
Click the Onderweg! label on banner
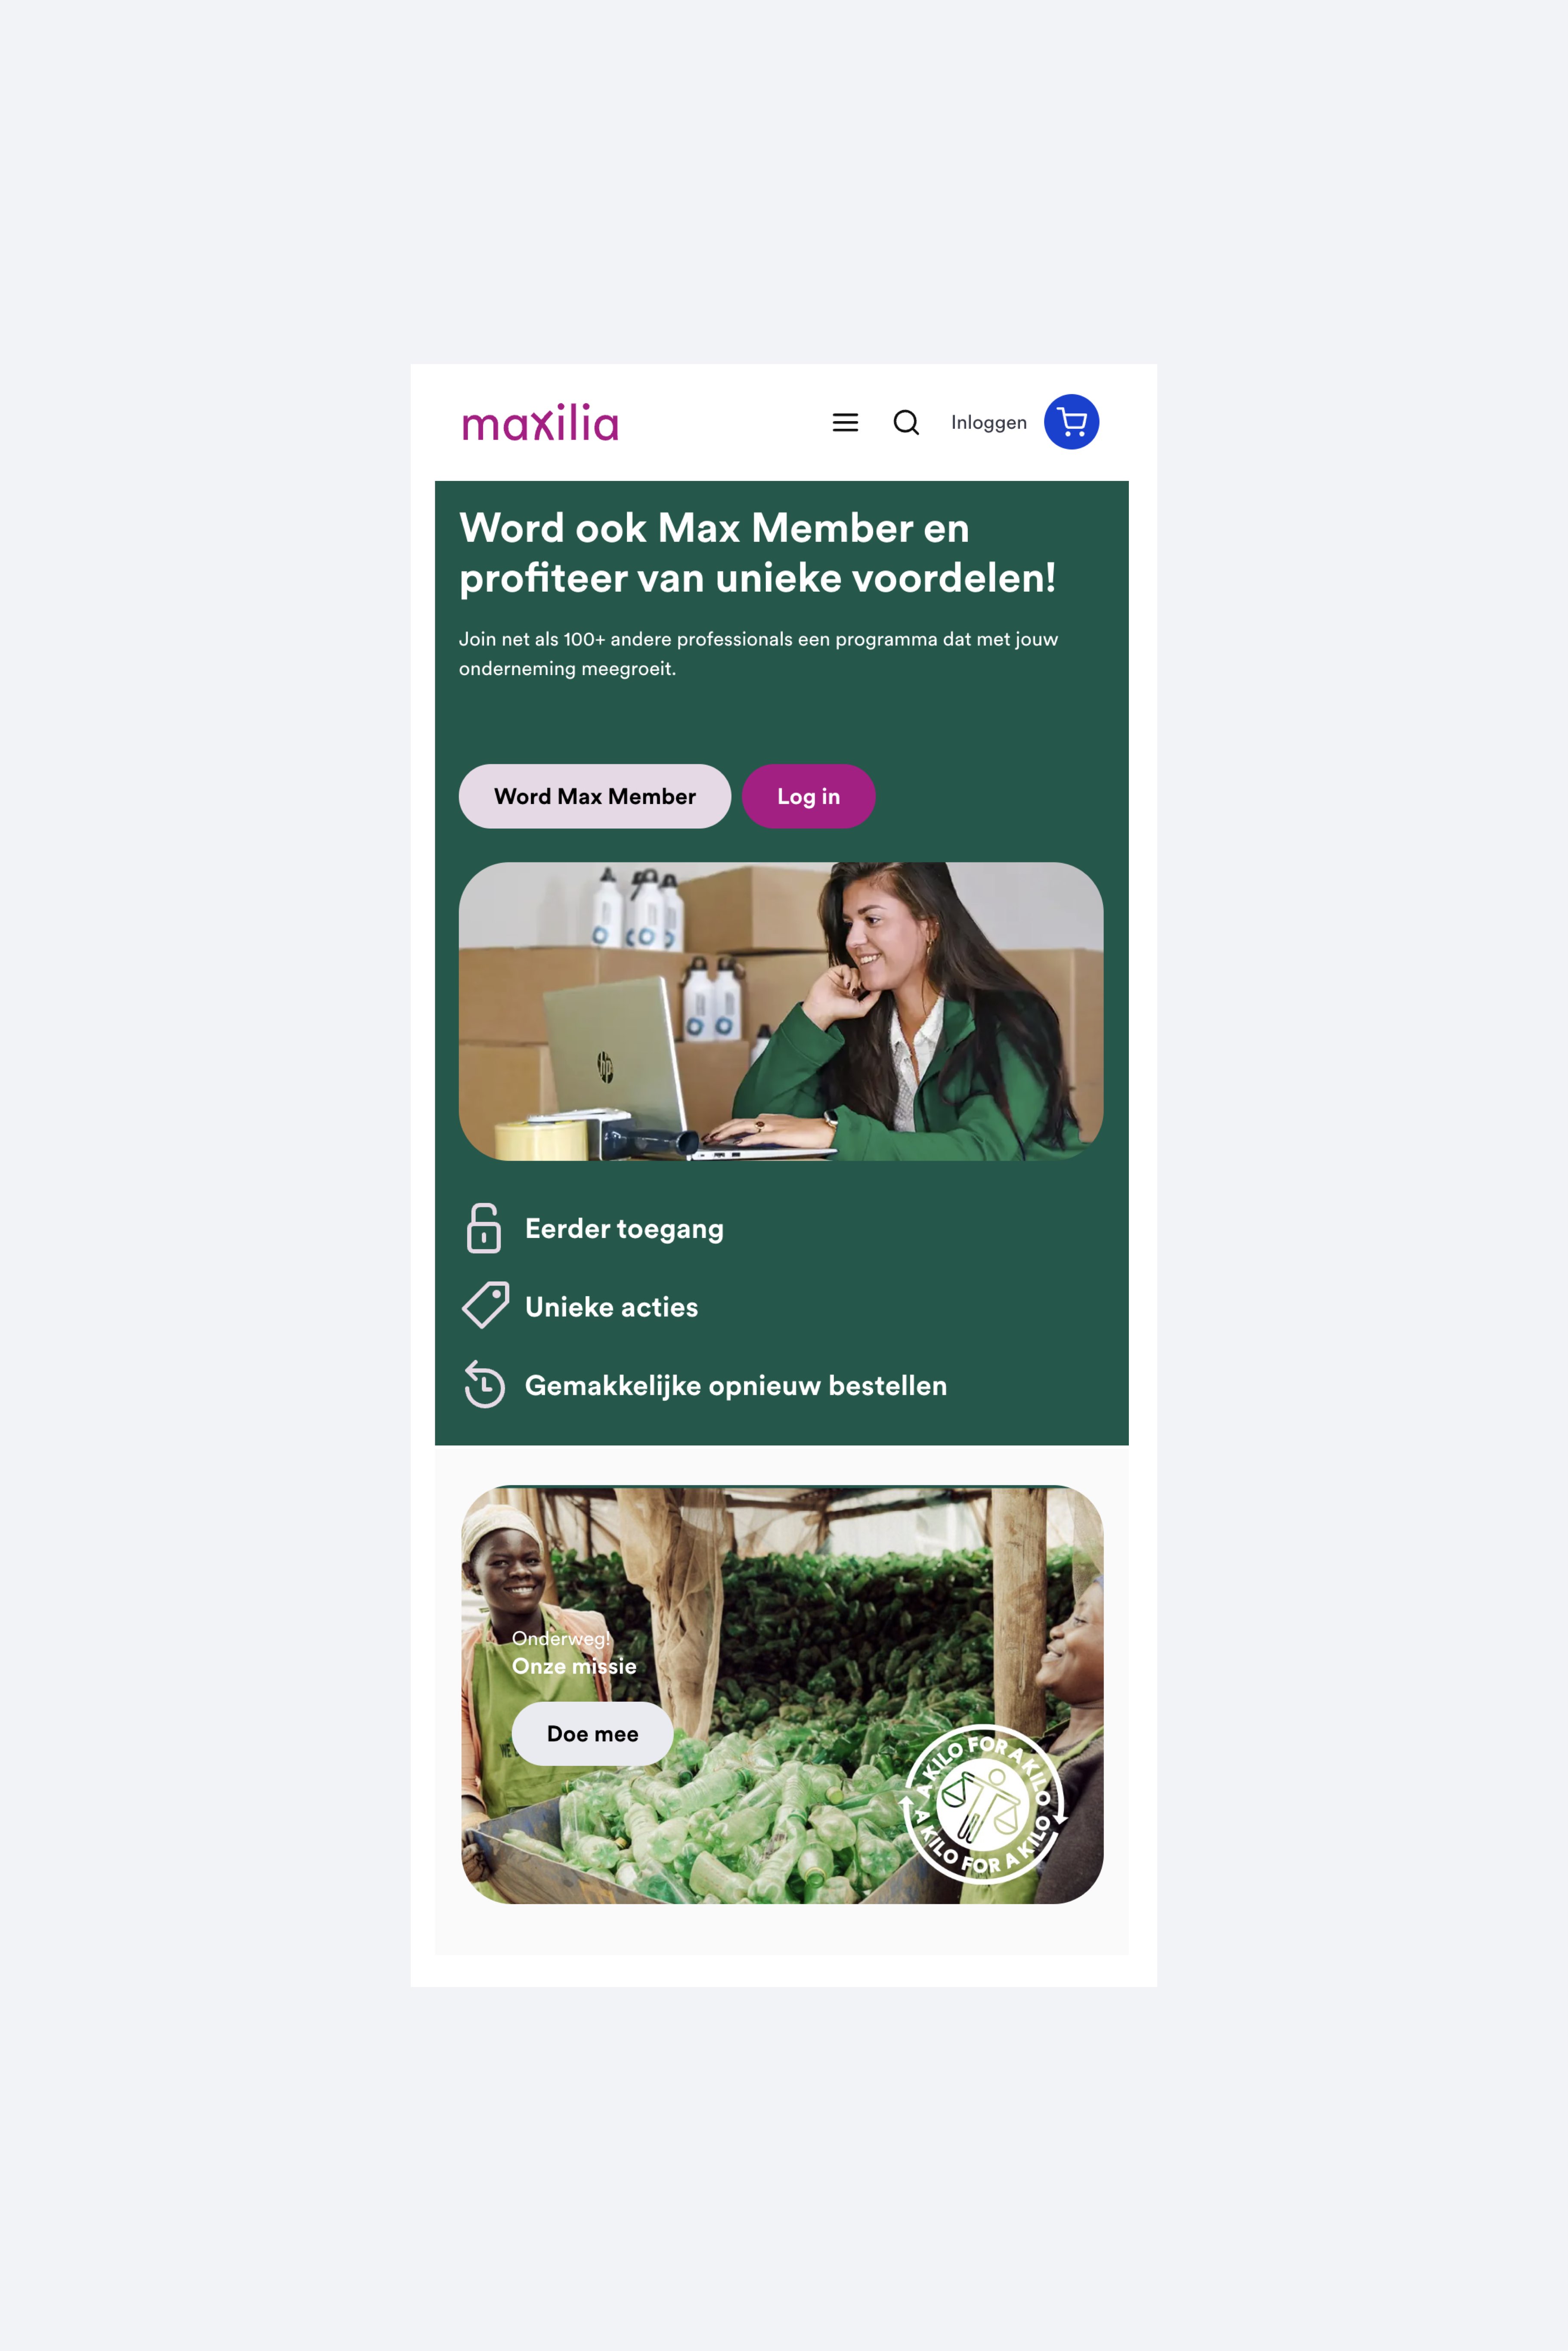pos(561,1638)
